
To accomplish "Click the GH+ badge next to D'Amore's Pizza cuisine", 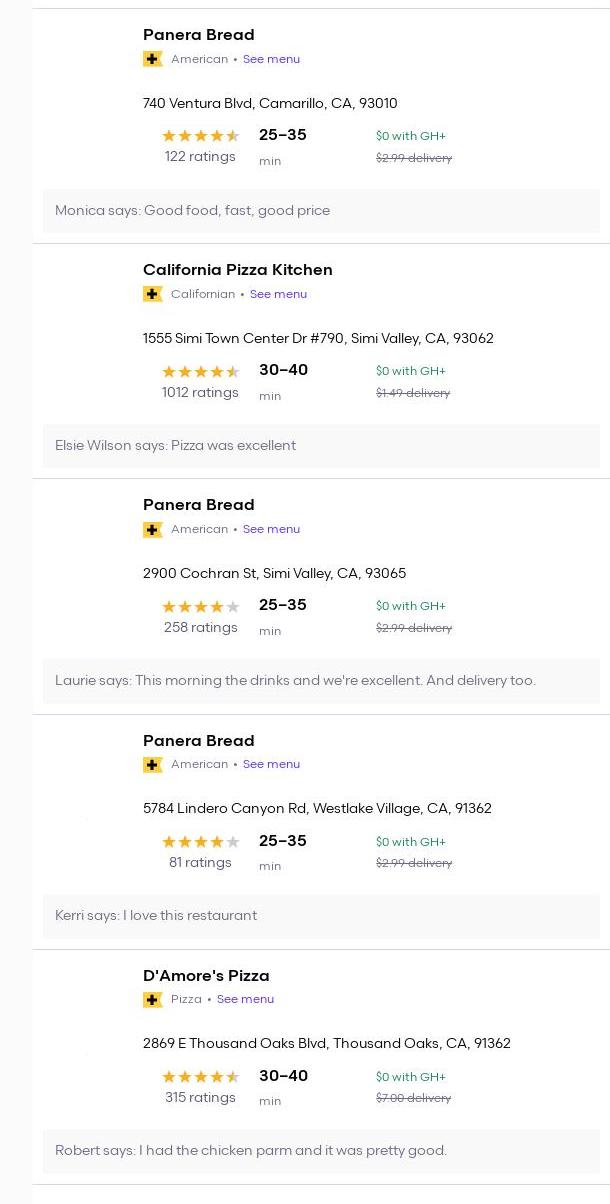I will (153, 999).
